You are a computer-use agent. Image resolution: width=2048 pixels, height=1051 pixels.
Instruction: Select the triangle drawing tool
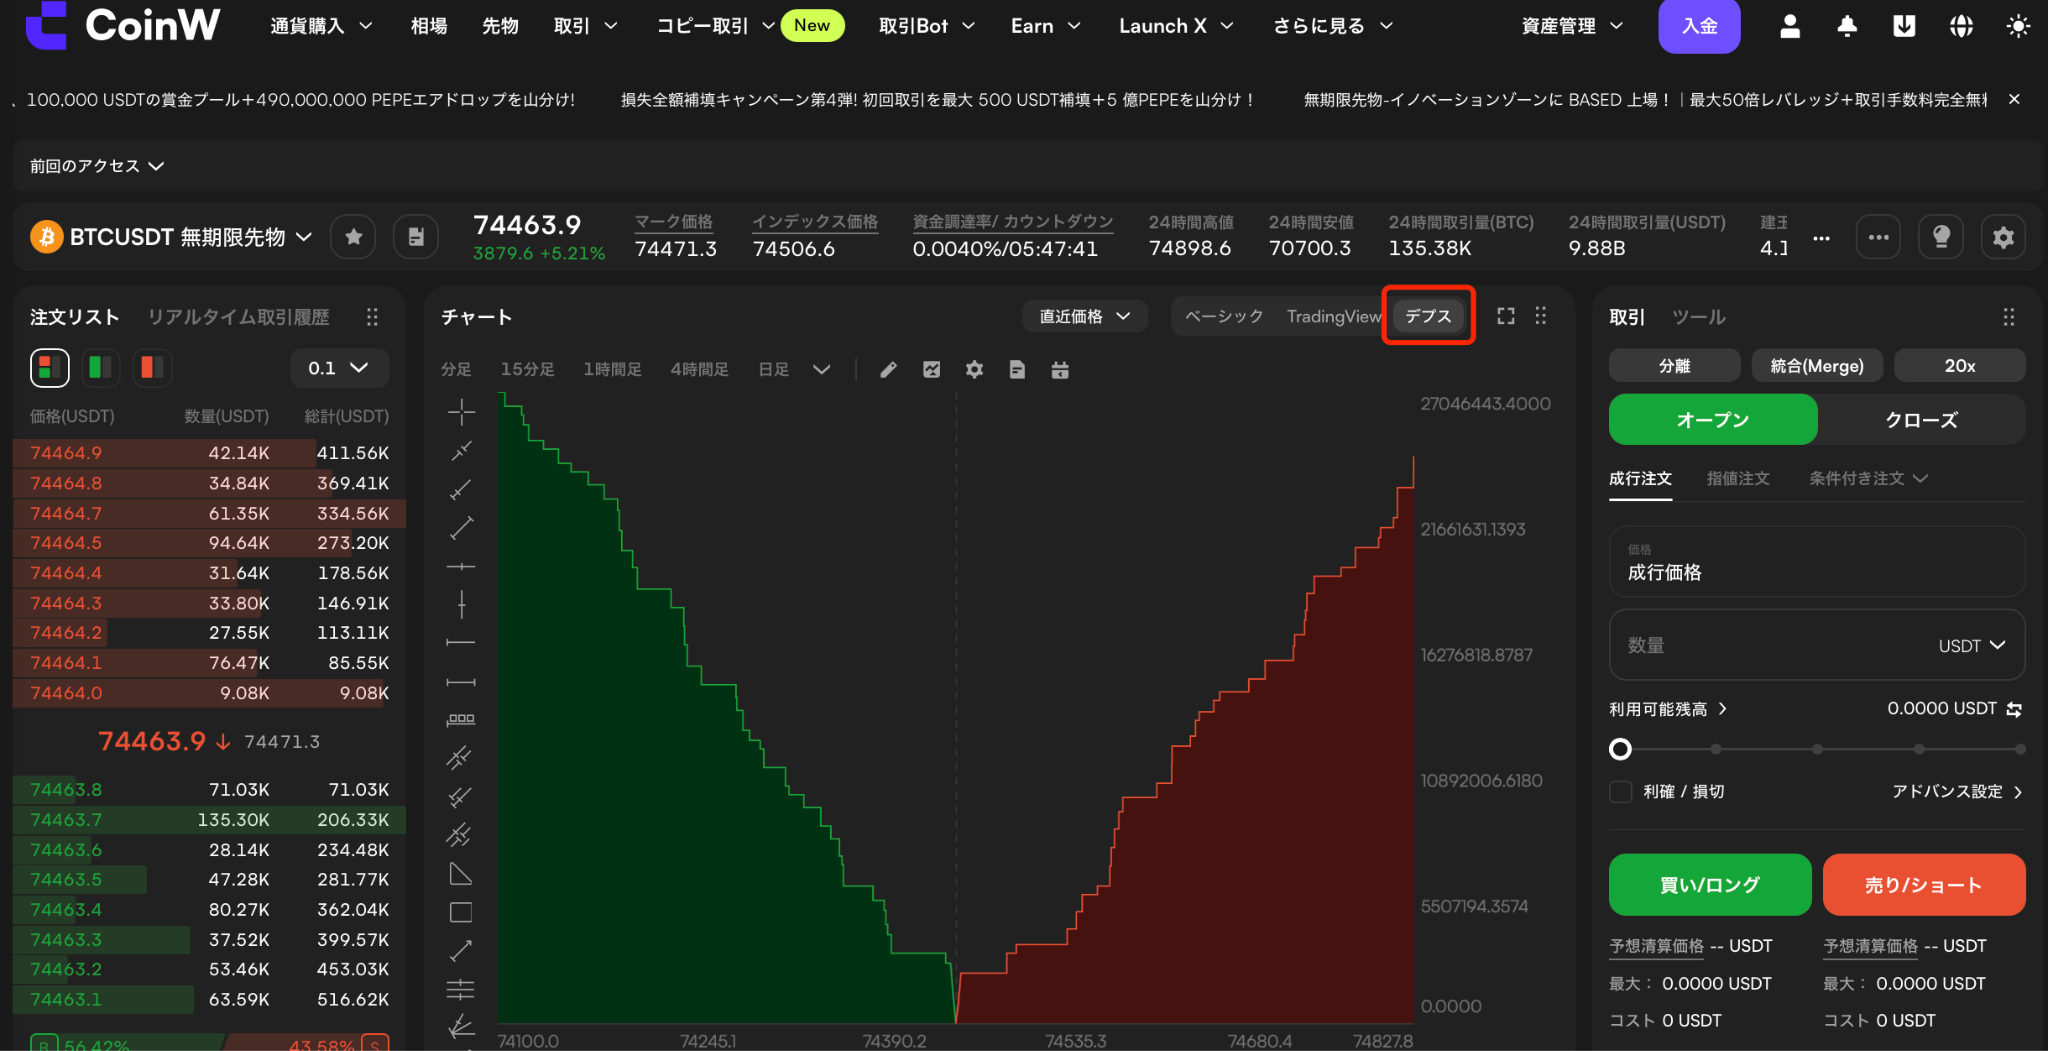461,874
